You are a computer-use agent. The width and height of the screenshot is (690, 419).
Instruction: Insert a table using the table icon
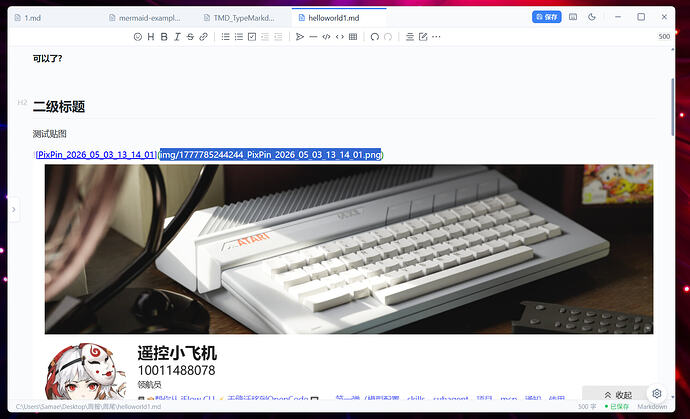click(352, 37)
